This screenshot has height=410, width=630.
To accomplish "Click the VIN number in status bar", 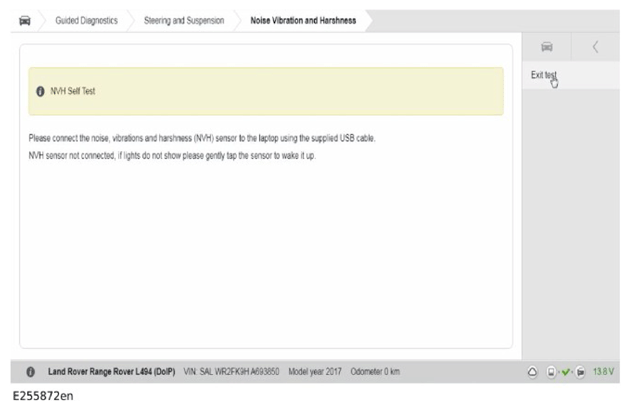I will coord(231,372).
